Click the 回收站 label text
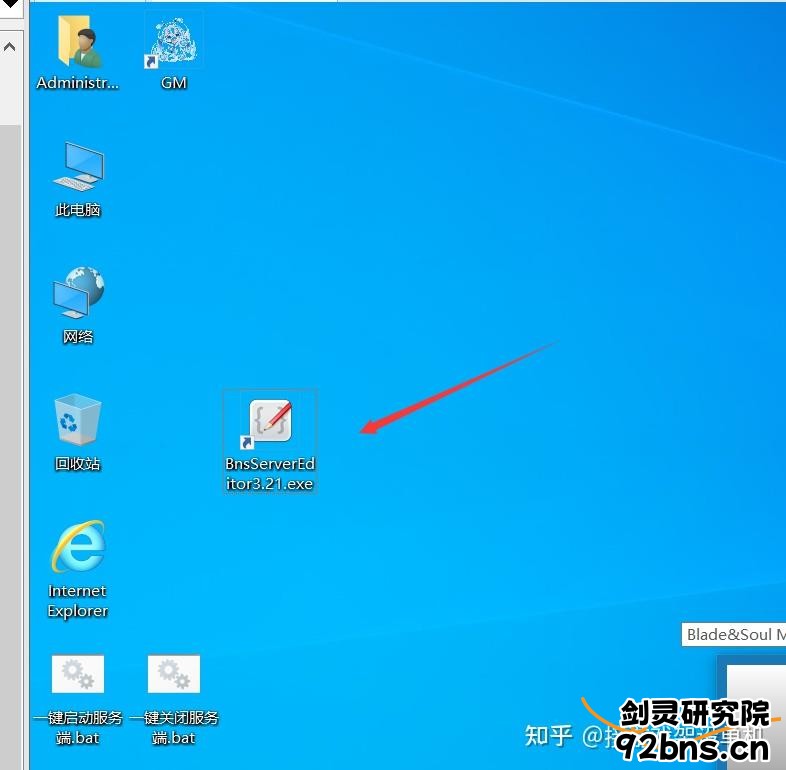This screenshot has width=786, height=770. (x=78, y=464)
